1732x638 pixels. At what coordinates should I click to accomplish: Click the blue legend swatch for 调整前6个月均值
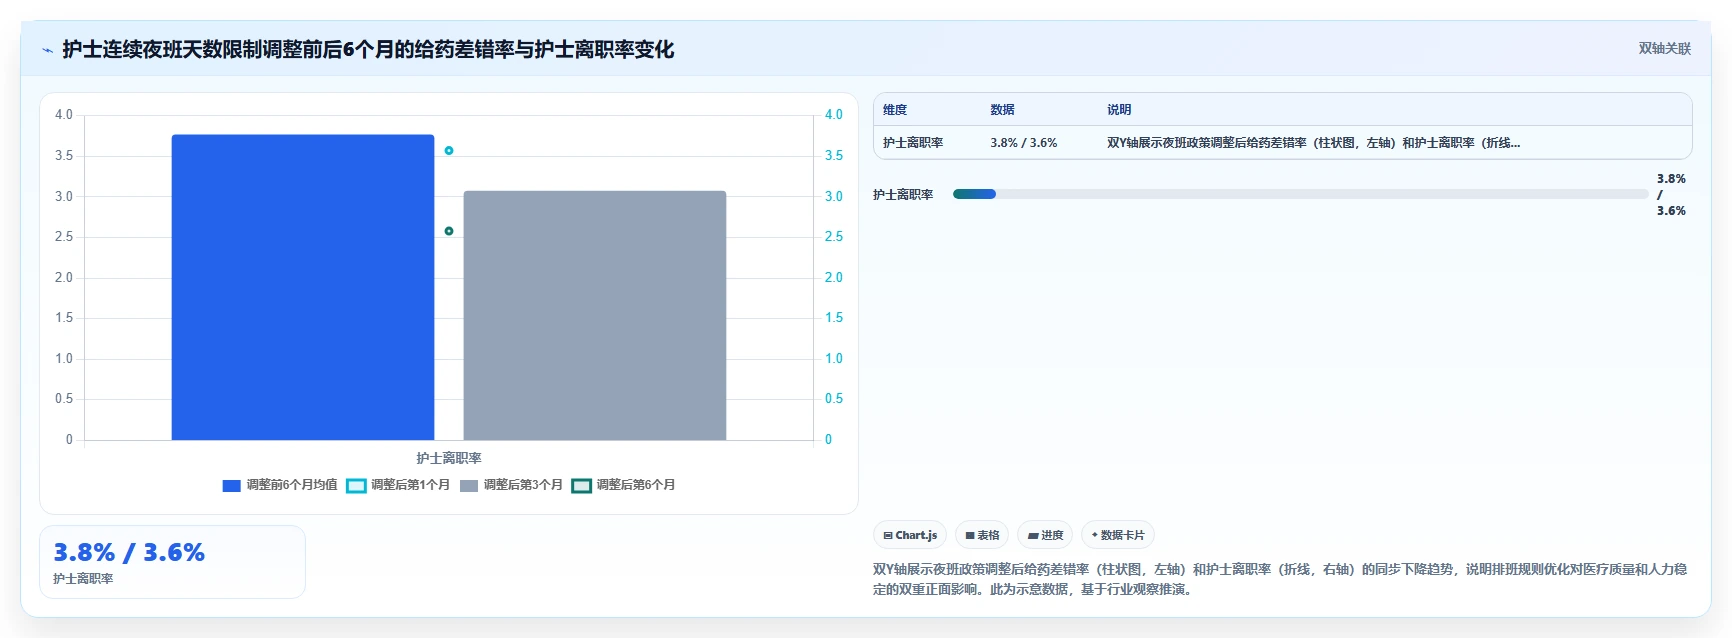[231, 486]
